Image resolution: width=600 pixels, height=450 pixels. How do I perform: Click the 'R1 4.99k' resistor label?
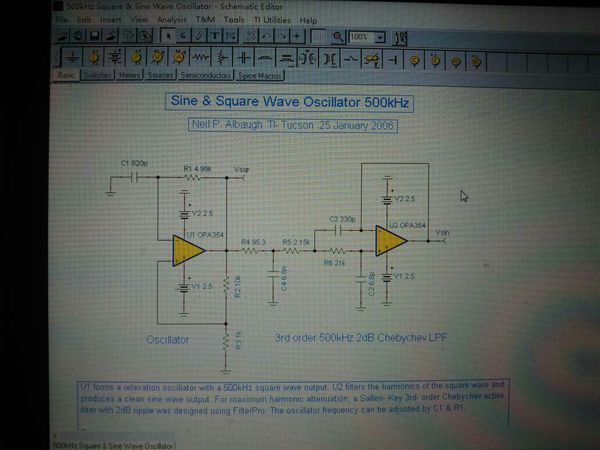pyautogui.click(x=197, y=169)
